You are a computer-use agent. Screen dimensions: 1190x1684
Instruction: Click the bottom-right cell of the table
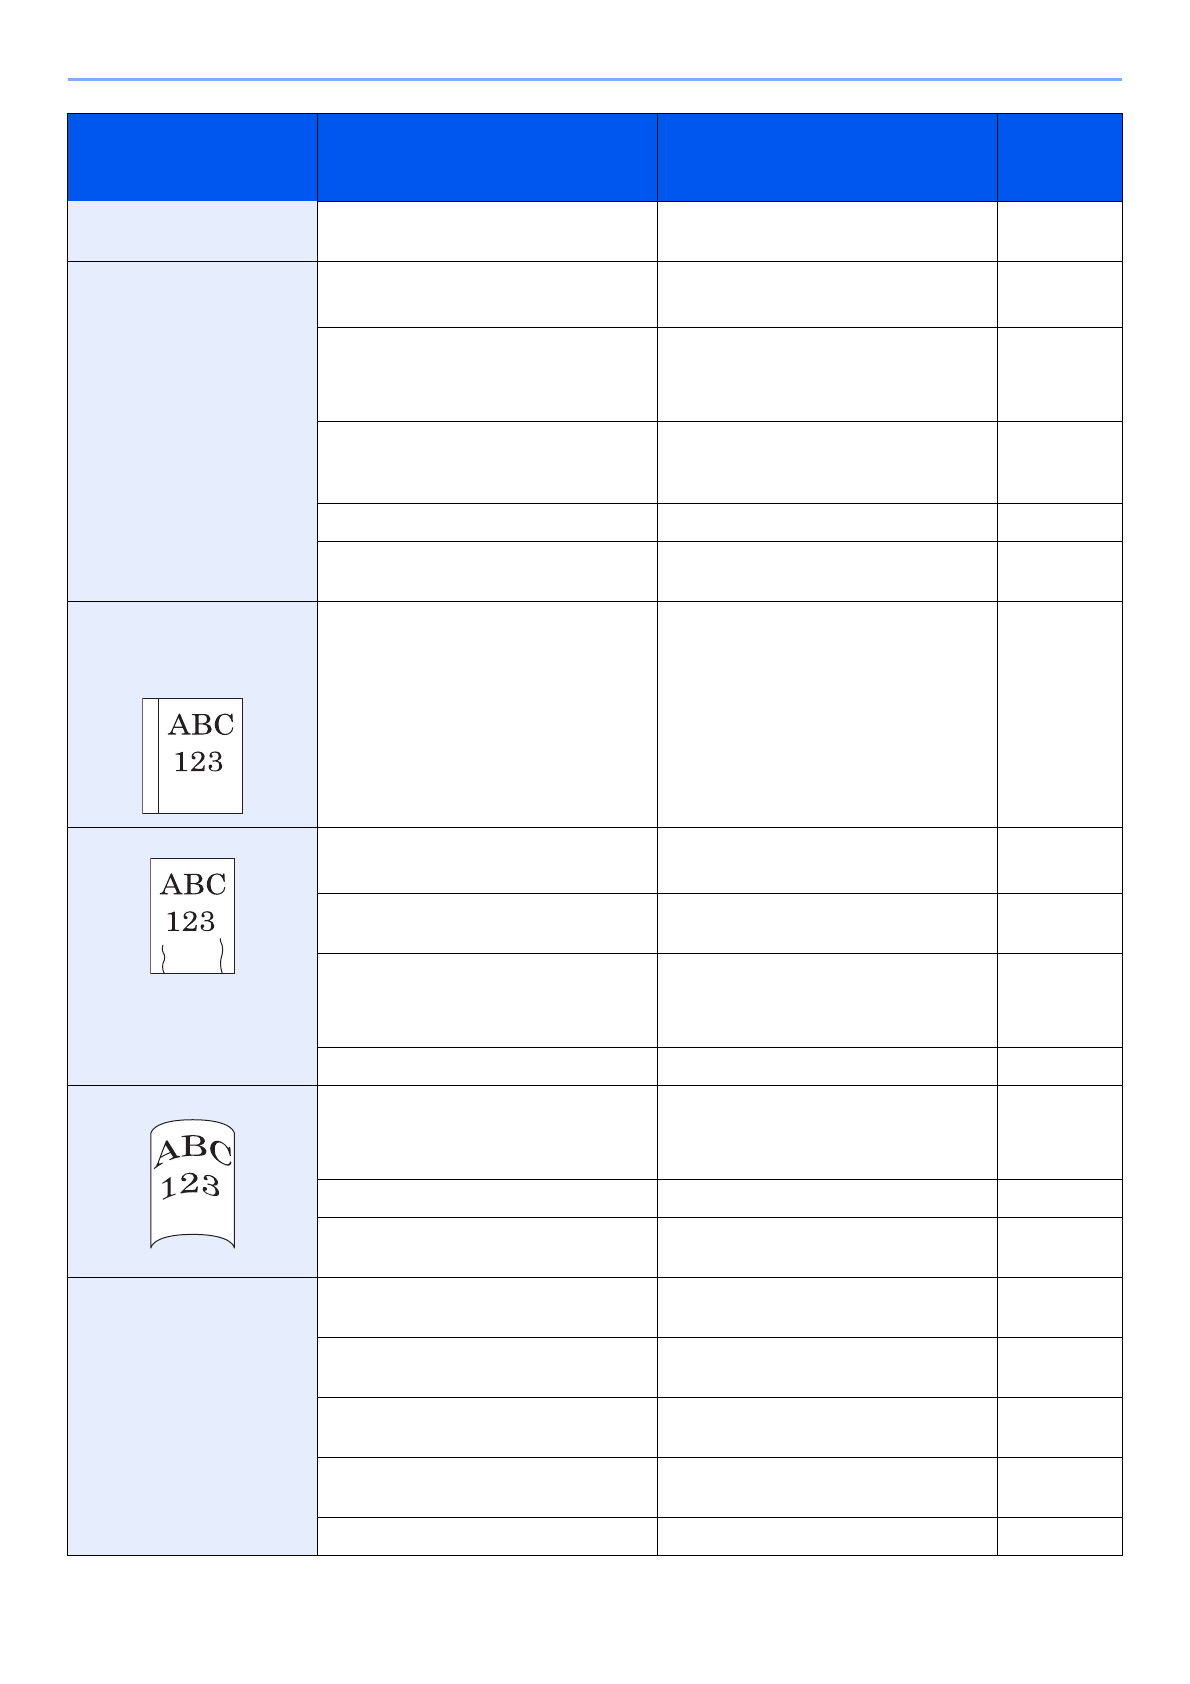[1060, 1536]
